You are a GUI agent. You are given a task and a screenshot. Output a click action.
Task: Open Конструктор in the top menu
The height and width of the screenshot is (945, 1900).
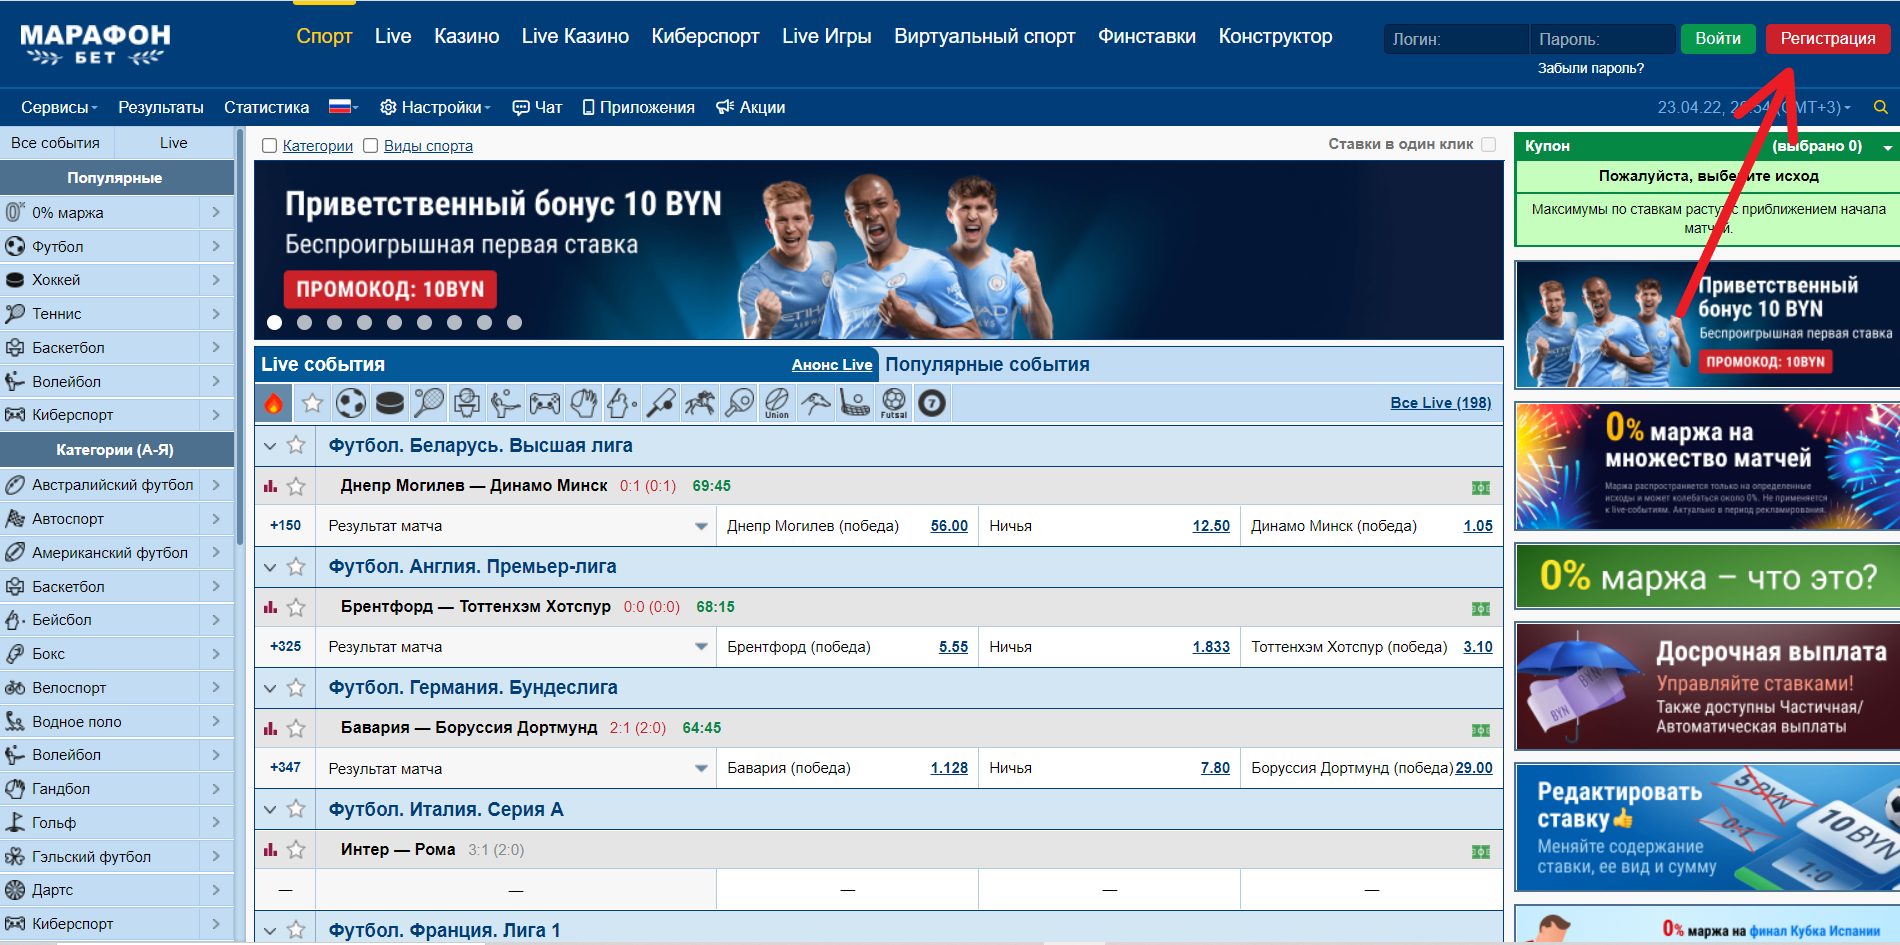pyautogui.click(x=1276, y=36)
